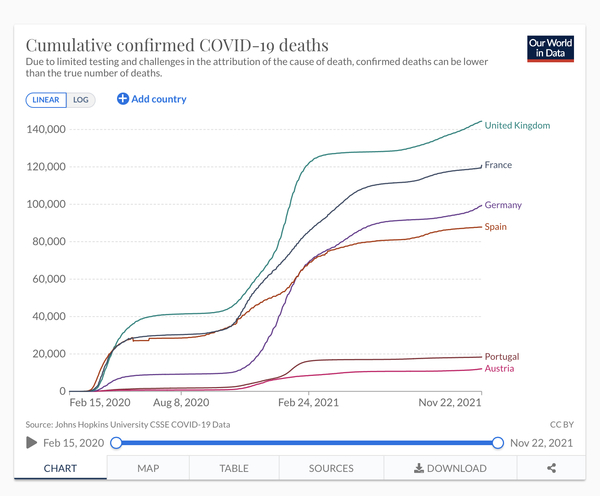Click the CC BY license link
600x496 pixels.
coord(561,424)
